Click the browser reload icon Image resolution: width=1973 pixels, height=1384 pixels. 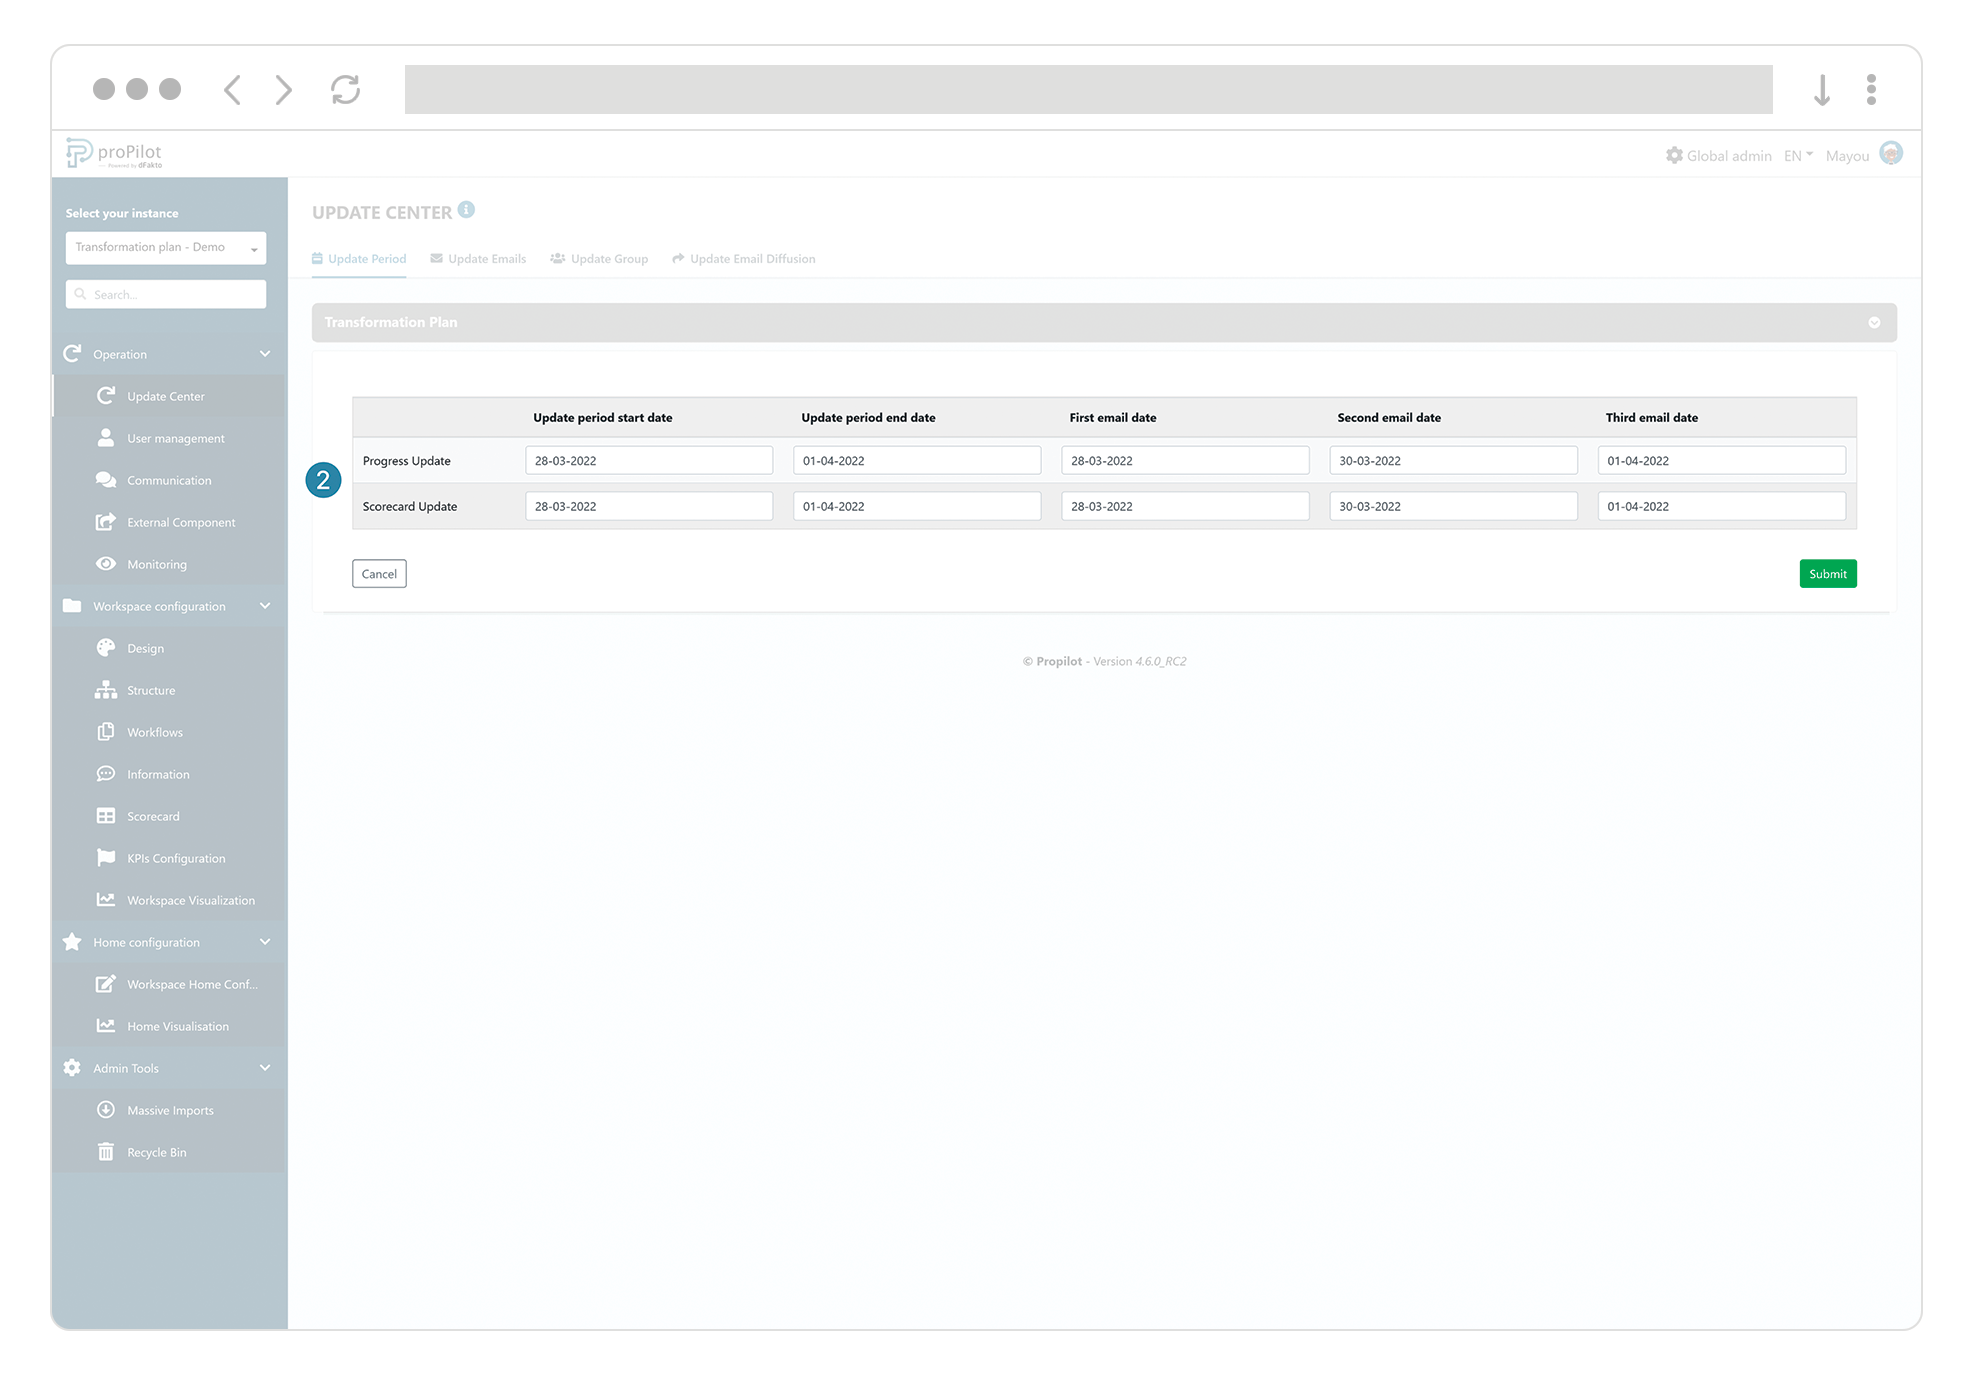[x=345, y=90]
